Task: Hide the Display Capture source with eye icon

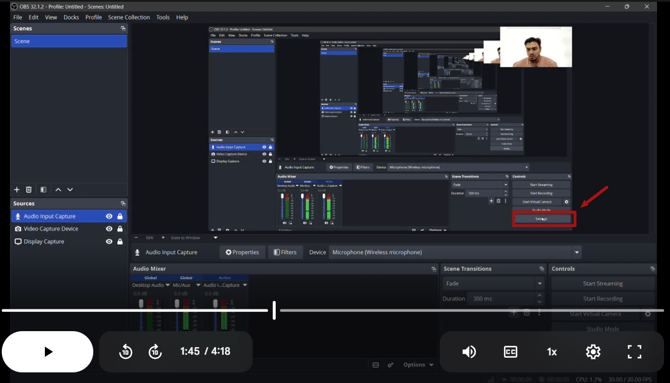Action: 109,242
